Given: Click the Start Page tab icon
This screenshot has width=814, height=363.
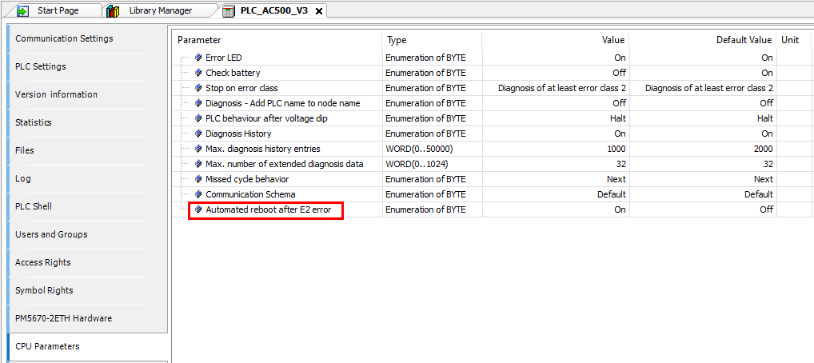Looking at the screenshot, I should [x=23, y=10].
